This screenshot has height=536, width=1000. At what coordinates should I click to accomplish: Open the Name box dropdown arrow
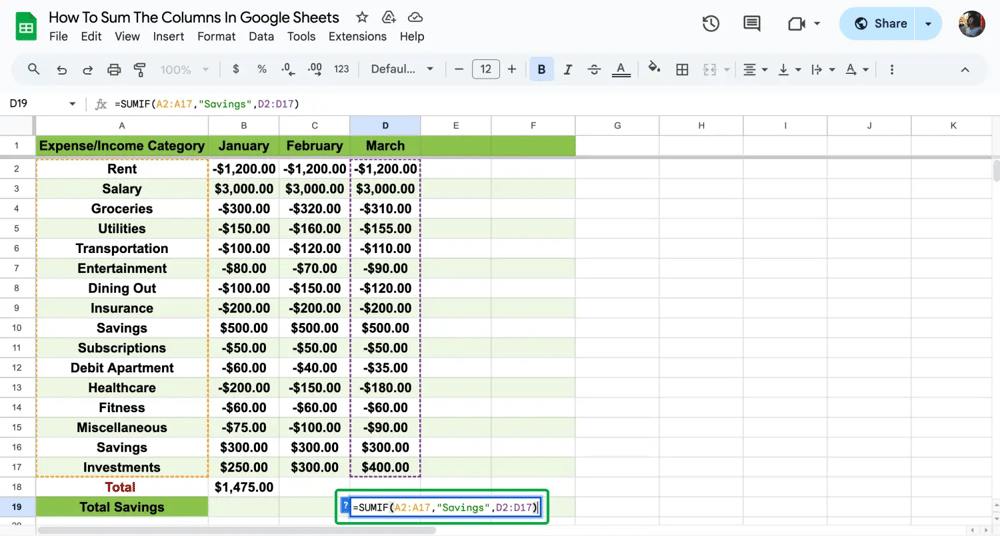tap(72, 104)
